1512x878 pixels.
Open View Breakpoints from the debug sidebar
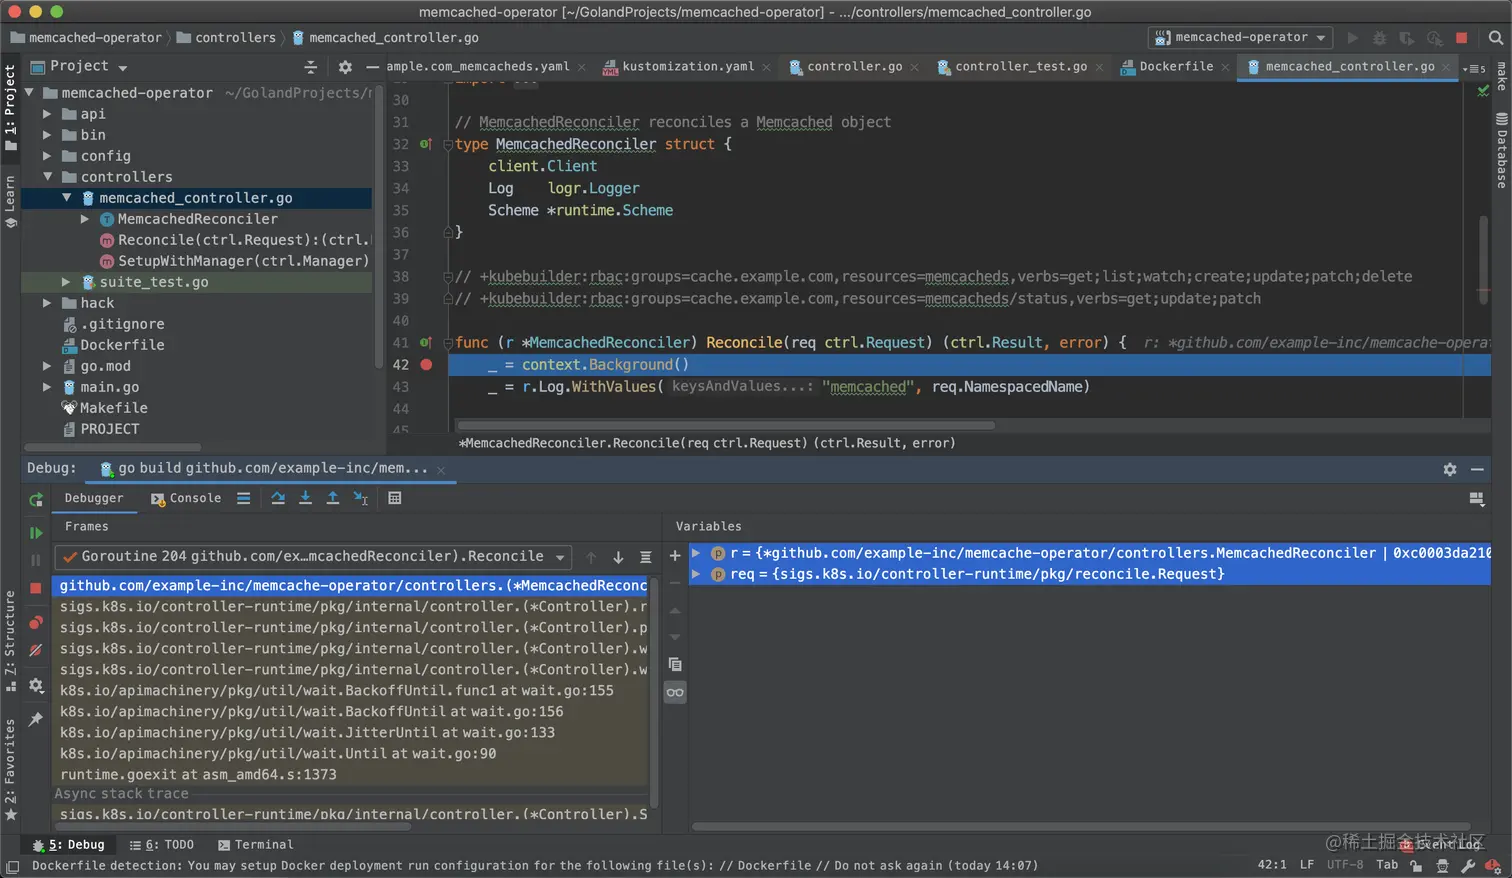[36, 622]
